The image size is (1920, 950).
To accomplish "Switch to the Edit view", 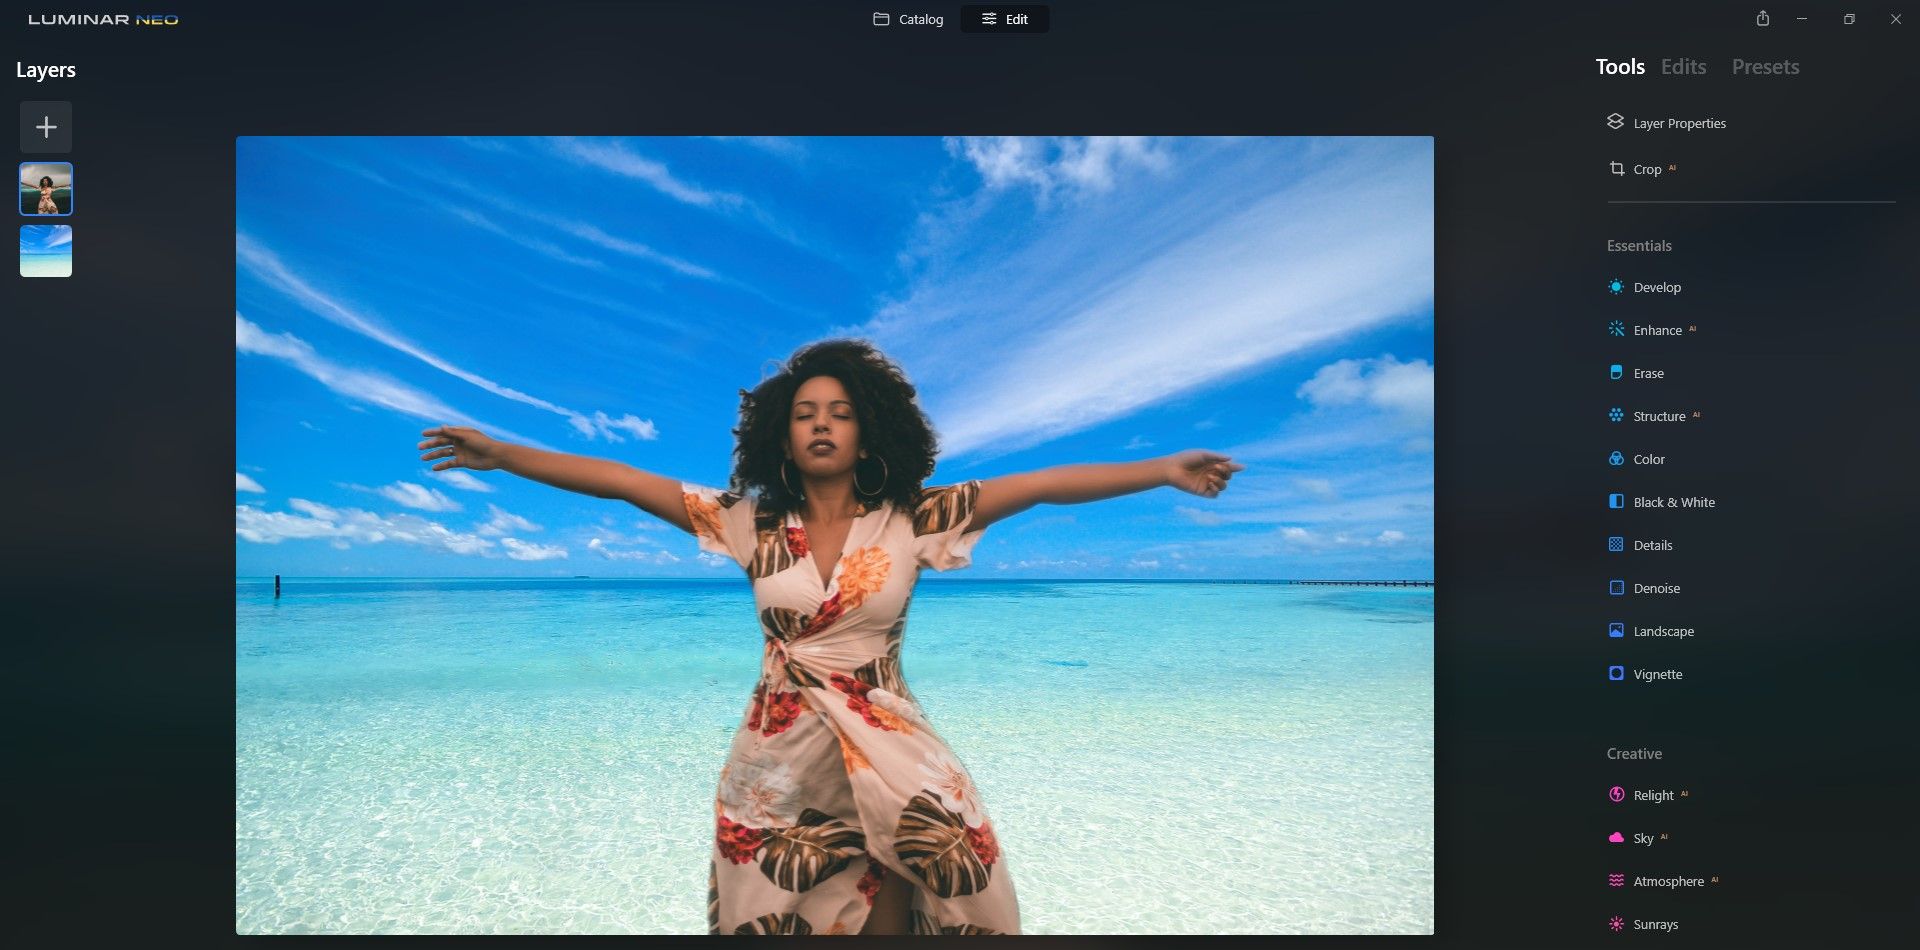I will (1005, 19).
